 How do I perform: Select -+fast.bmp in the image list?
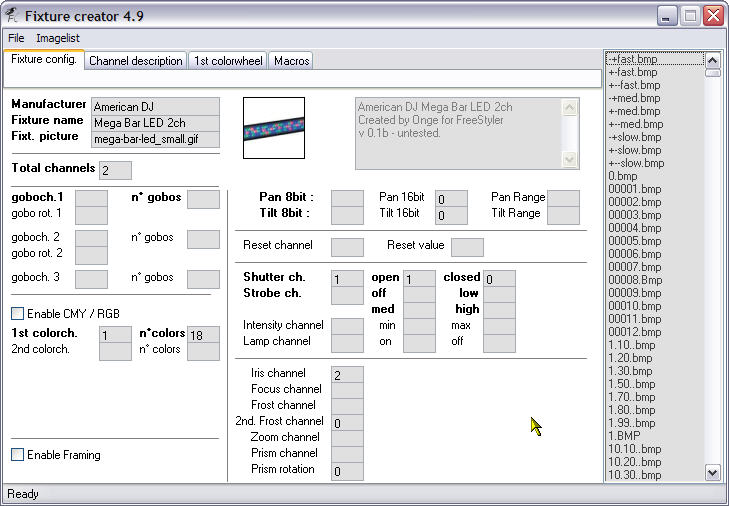pyautogui.click(x=655, y=59)
